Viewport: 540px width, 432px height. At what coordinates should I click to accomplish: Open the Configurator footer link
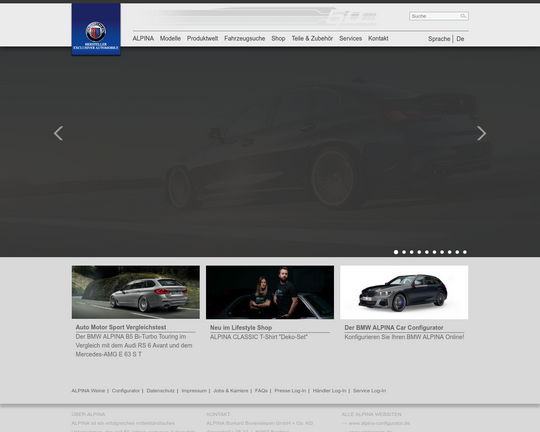(x=126, y=391)
